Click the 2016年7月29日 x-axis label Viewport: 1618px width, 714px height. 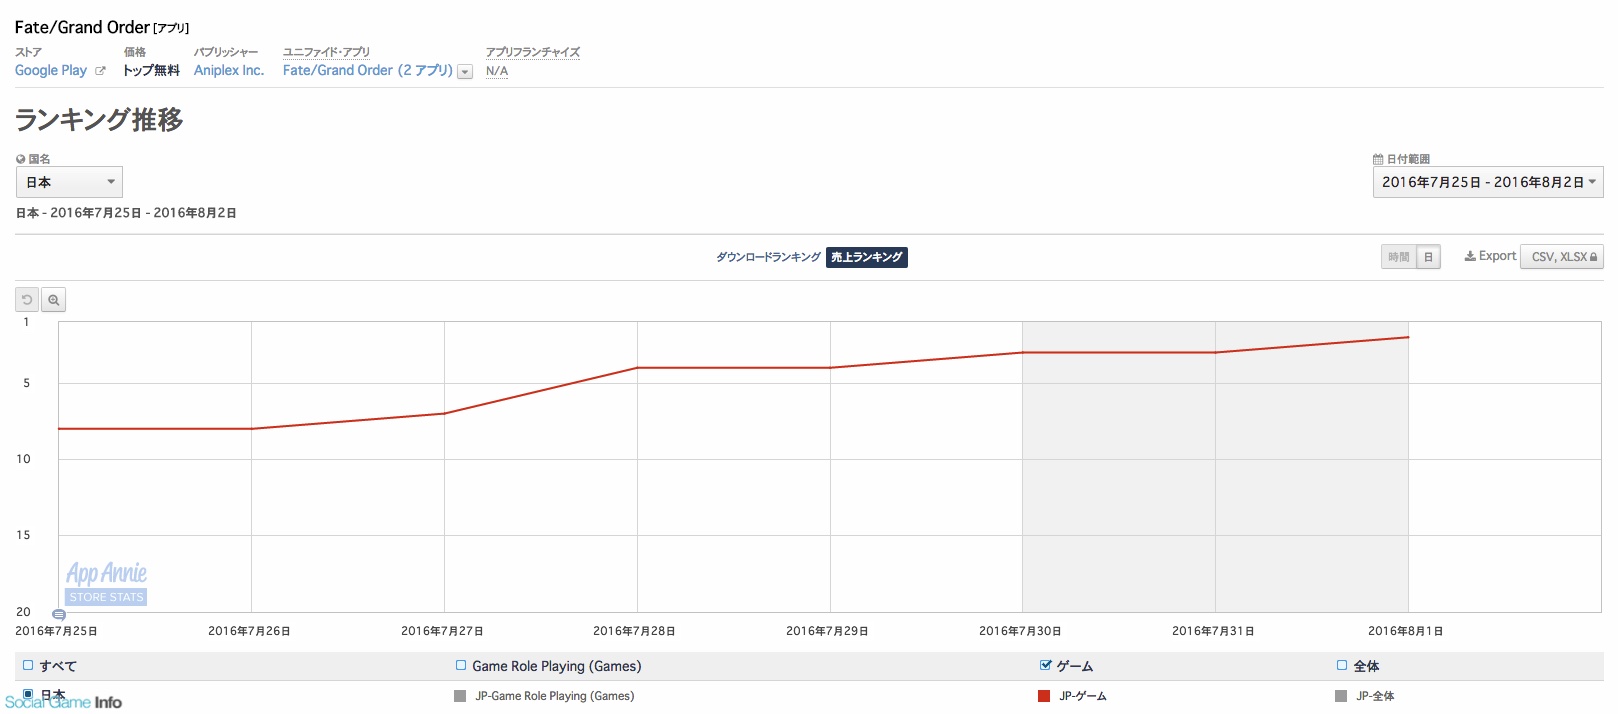(827, 631)
